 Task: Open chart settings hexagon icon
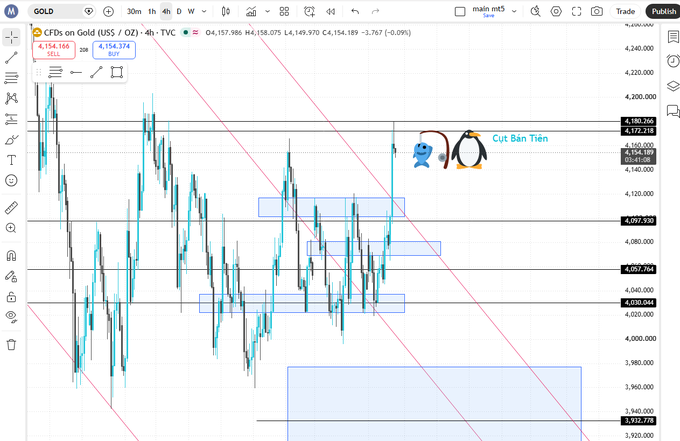[556, 11]
